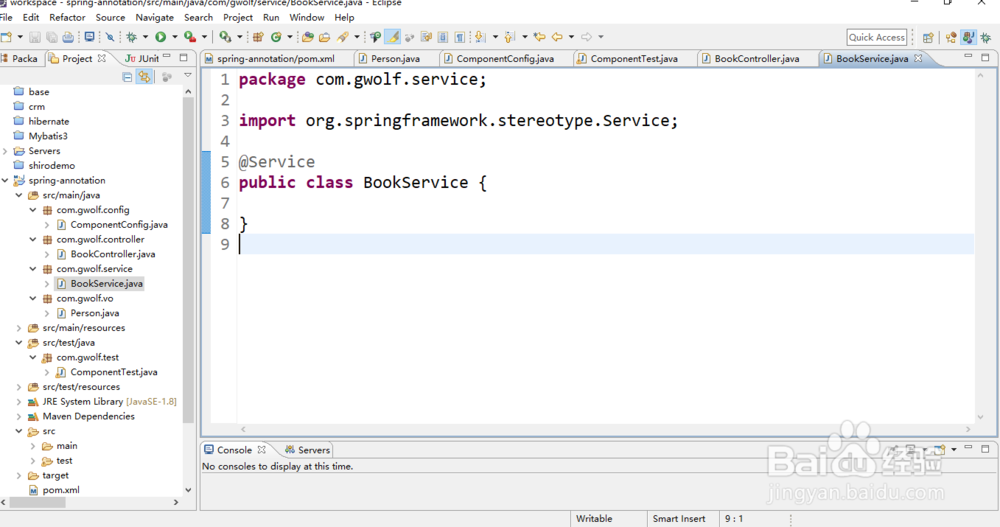Viewport: 1000px width, 527px height.
Task: Select pom.xml in the project tree
Action: (61, 490)
